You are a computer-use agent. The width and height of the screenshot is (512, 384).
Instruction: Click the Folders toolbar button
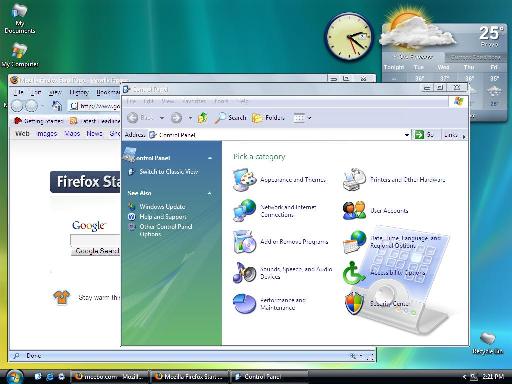click(x=268, y=117)
